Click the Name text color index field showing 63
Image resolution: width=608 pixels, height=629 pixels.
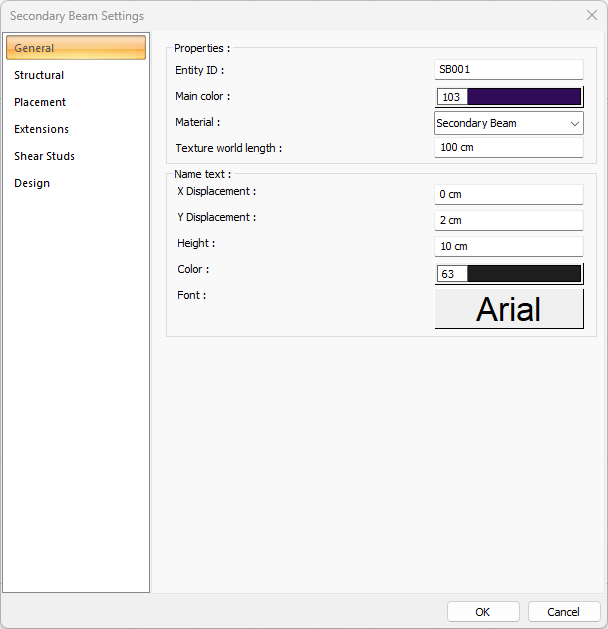coord(452,274)
